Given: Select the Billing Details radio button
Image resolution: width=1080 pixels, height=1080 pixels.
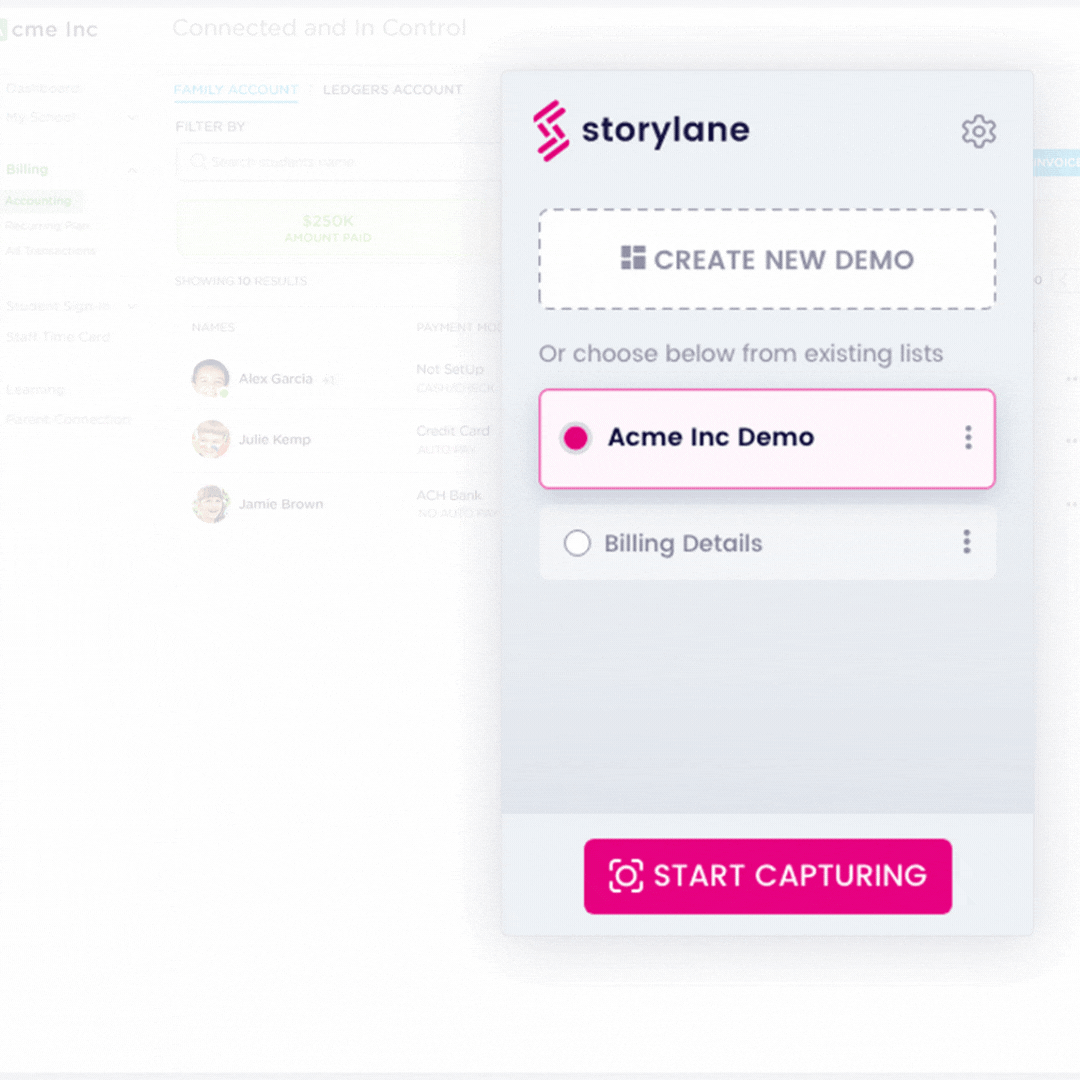Looking at the screenshot, I should pyautogui.click(x=577, y=543).
